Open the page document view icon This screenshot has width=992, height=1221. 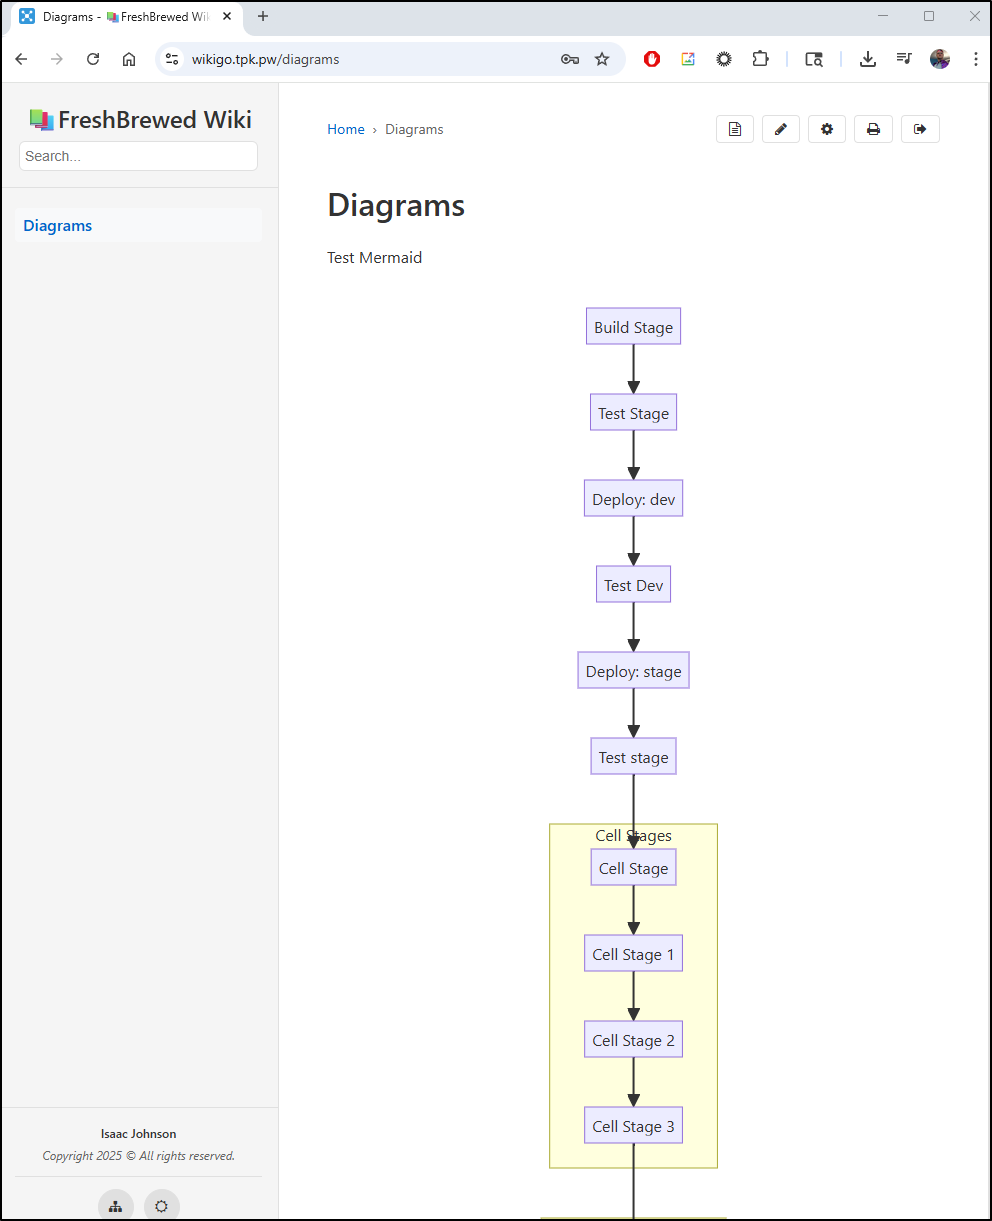(735, 129)
